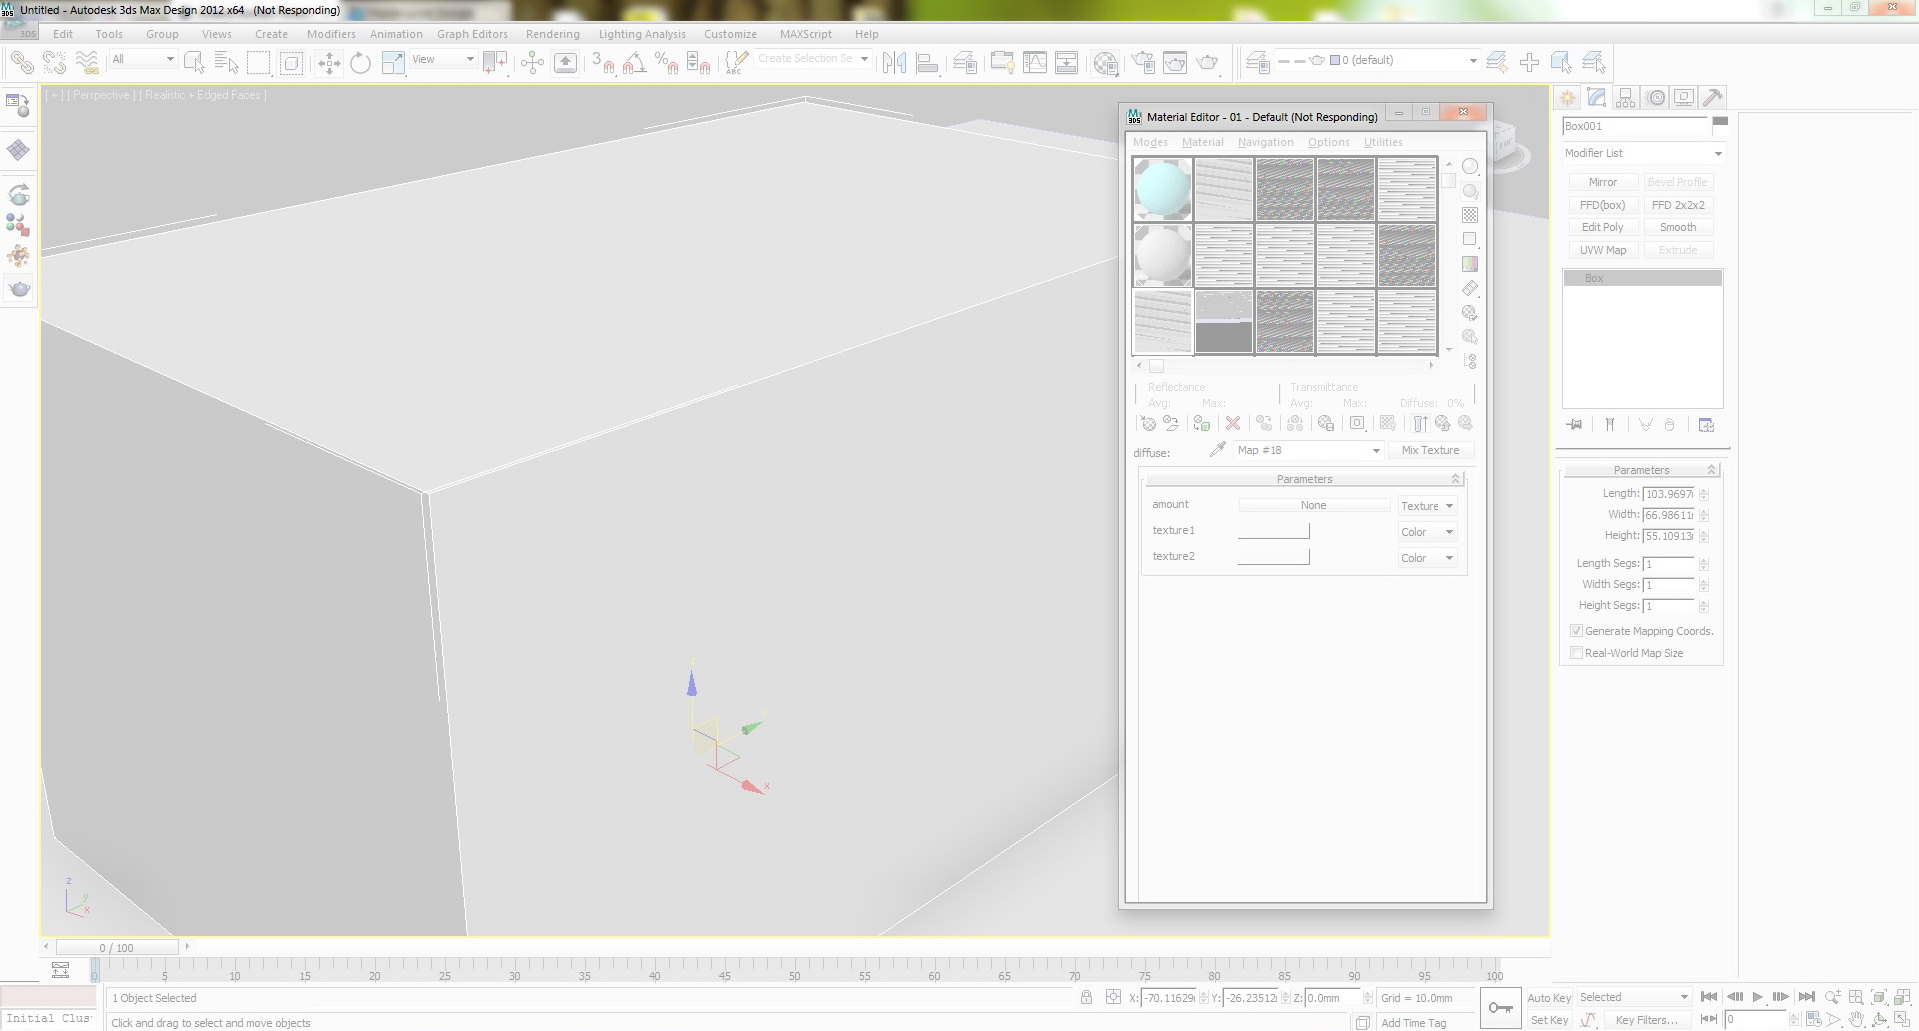The height and width of the screenshot is (1031, 1919).
Task: Create New Layer icon
Action: point(1497,63)
